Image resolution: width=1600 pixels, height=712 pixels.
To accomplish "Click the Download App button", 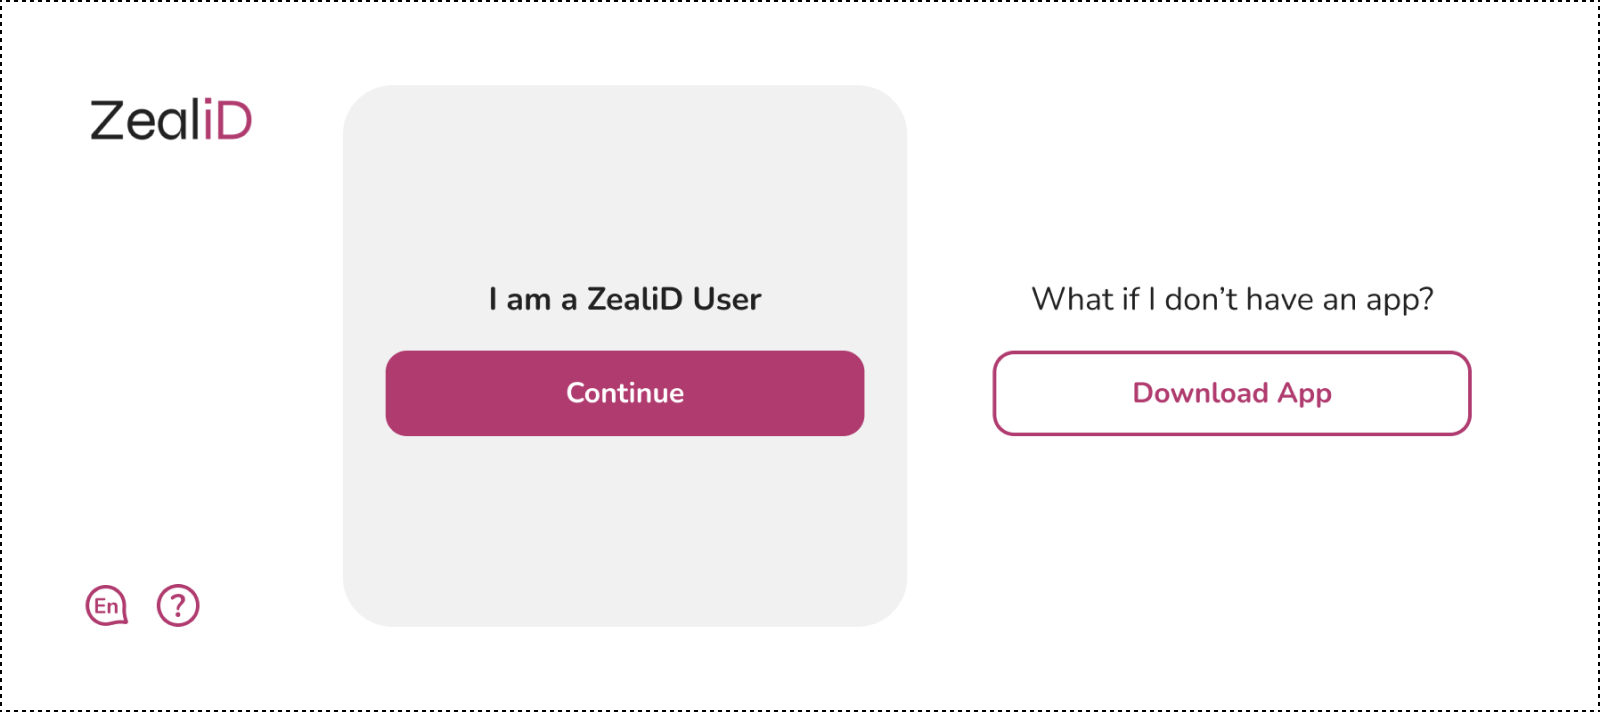I will 1231,393.
